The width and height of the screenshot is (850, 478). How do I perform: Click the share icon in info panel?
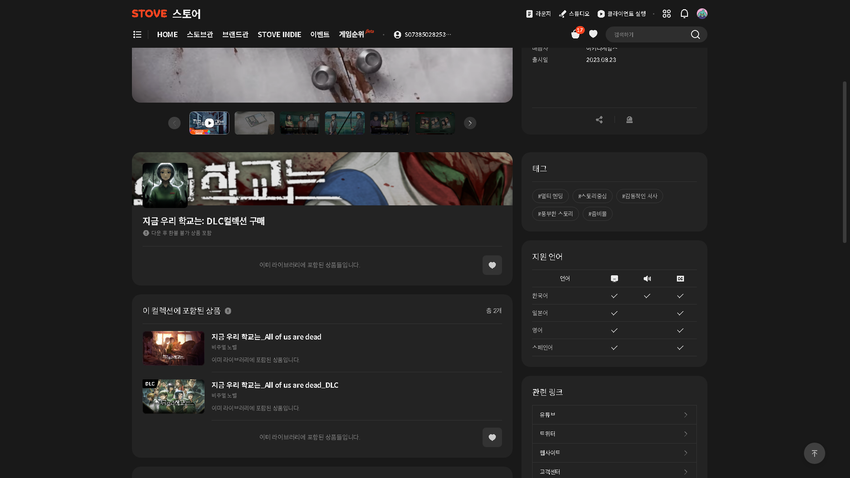[599, 120]
